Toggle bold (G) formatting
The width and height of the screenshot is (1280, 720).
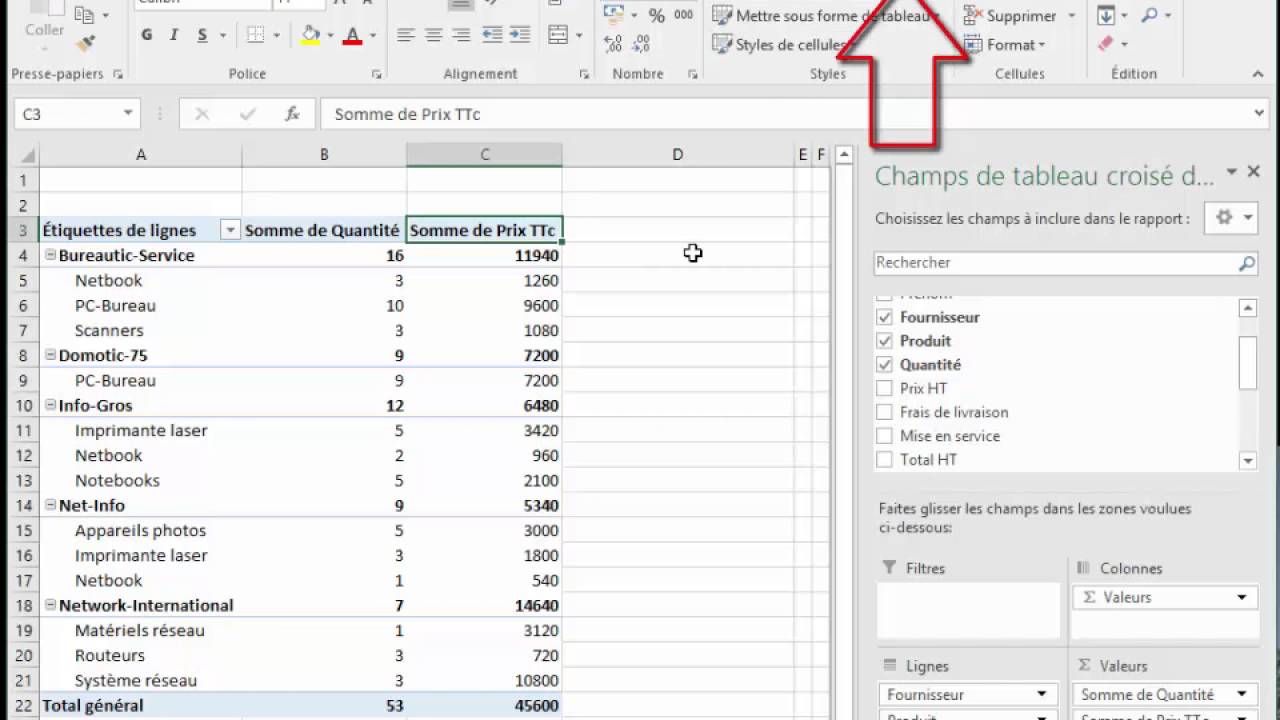point(147,35)
